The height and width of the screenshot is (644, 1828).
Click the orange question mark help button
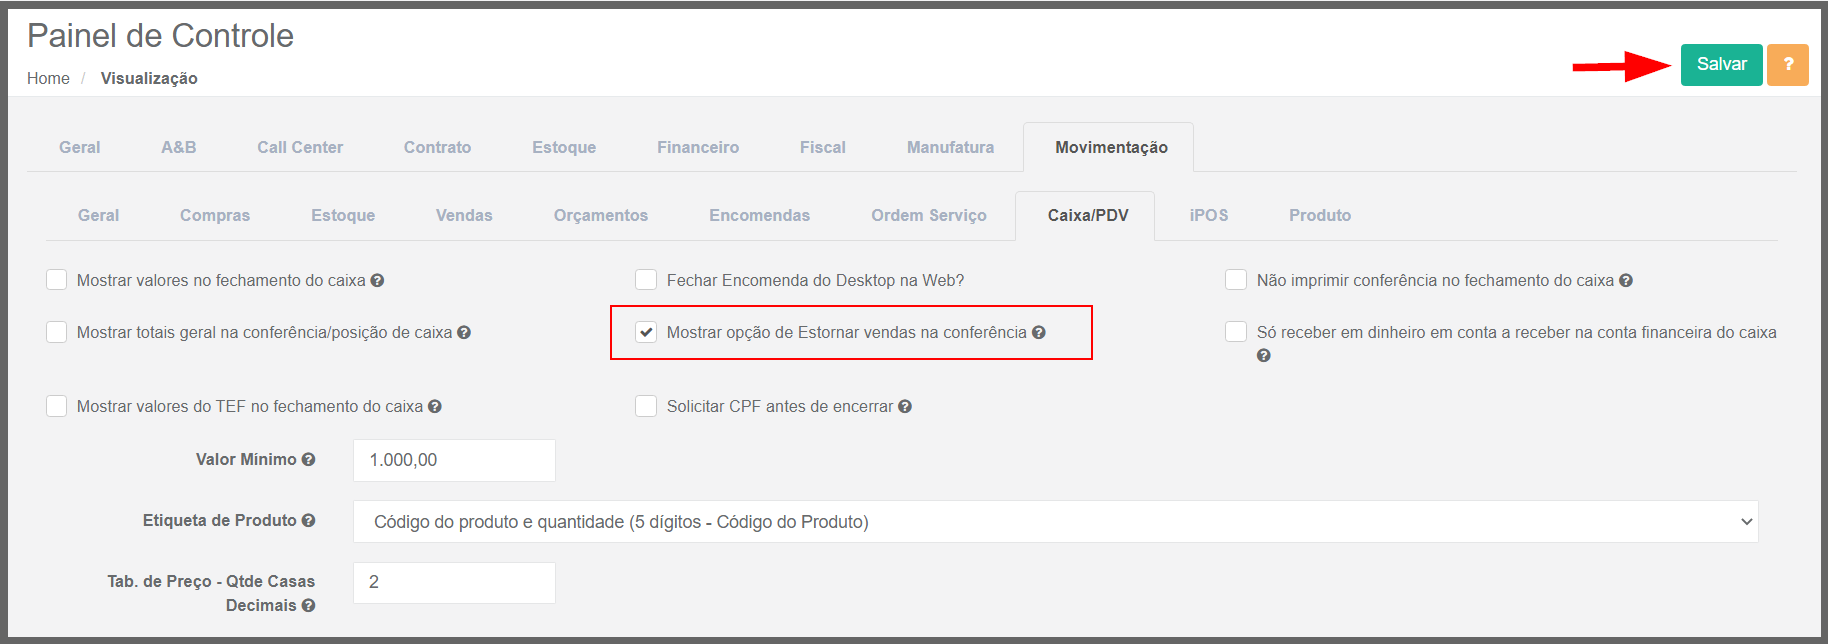point(1787,65)
